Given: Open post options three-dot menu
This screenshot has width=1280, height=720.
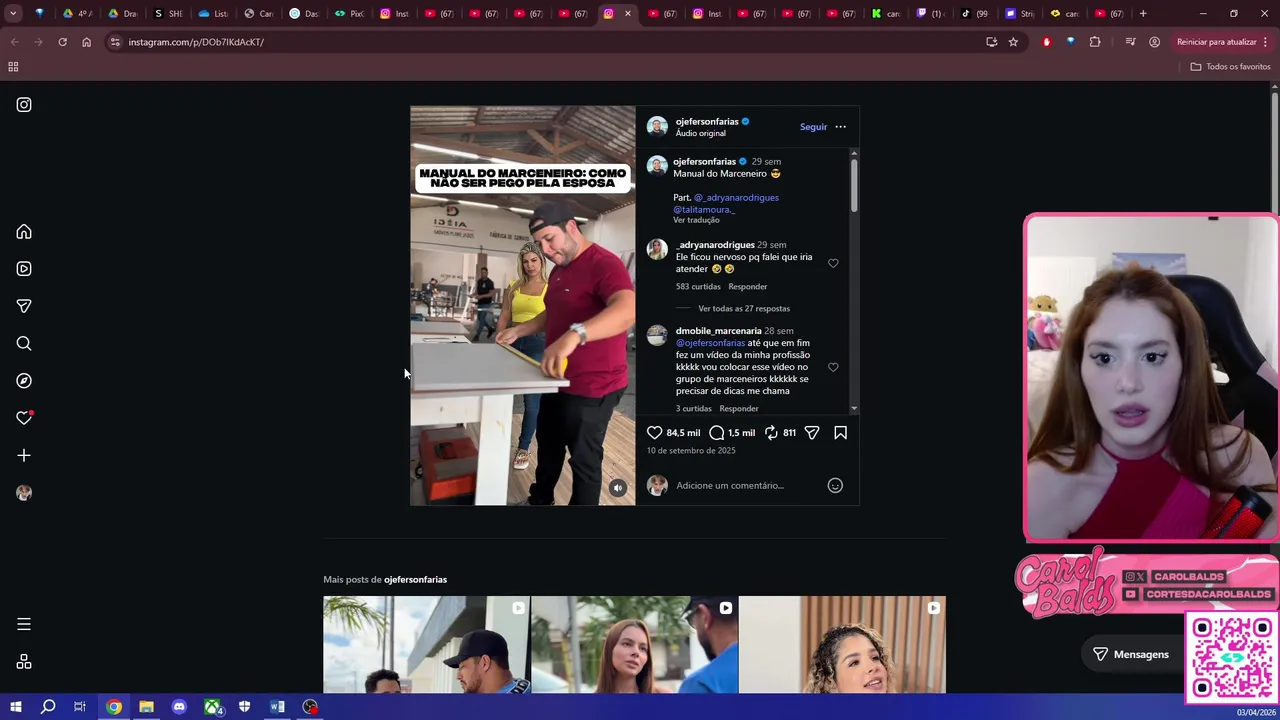Looking at the screenshot, I should [x=840, y=127].
